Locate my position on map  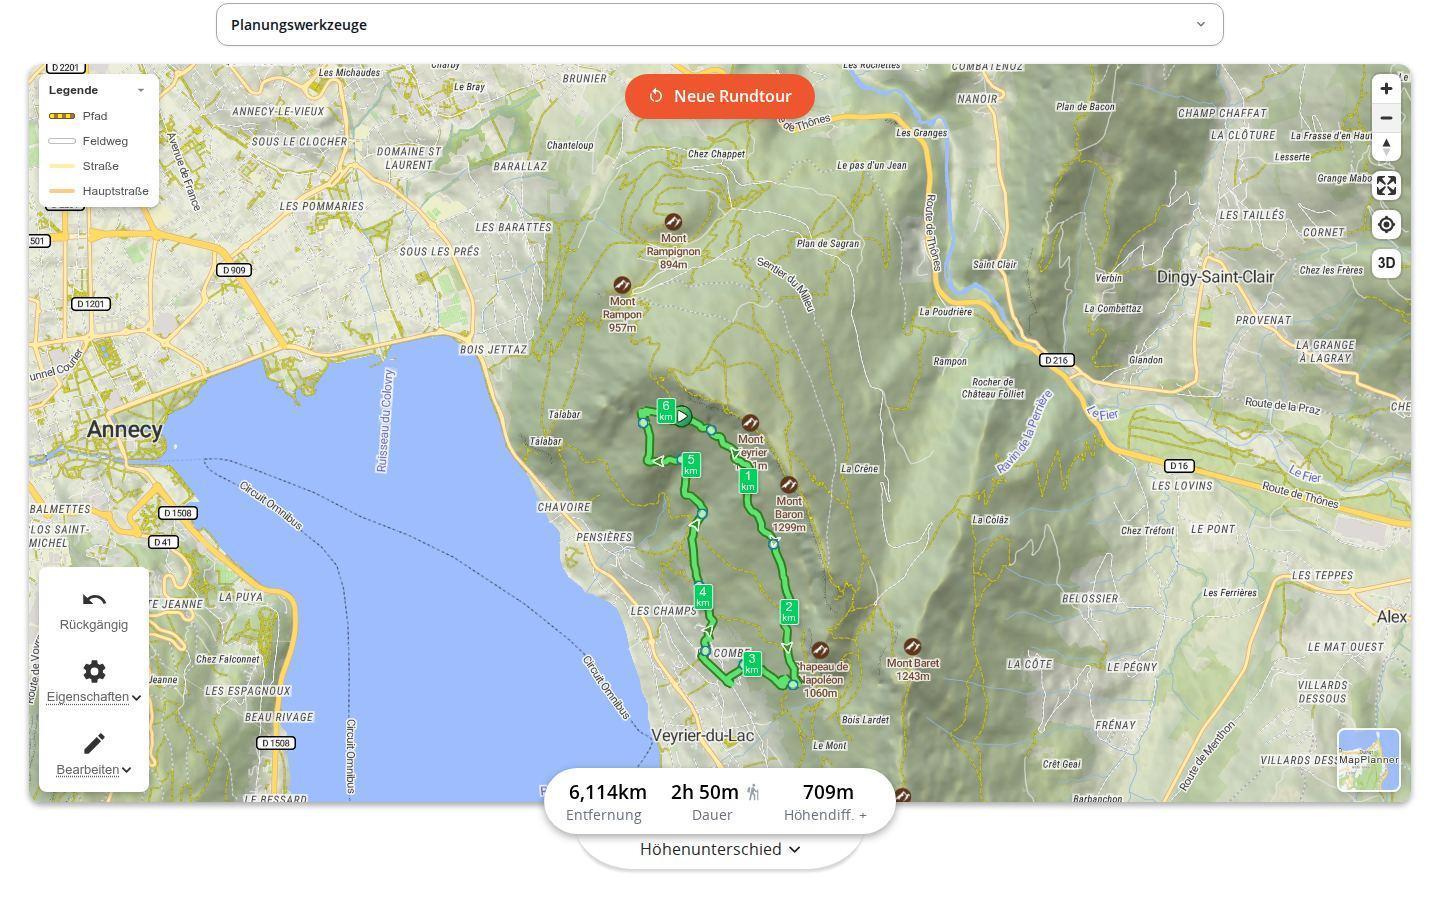[1386, 225]
